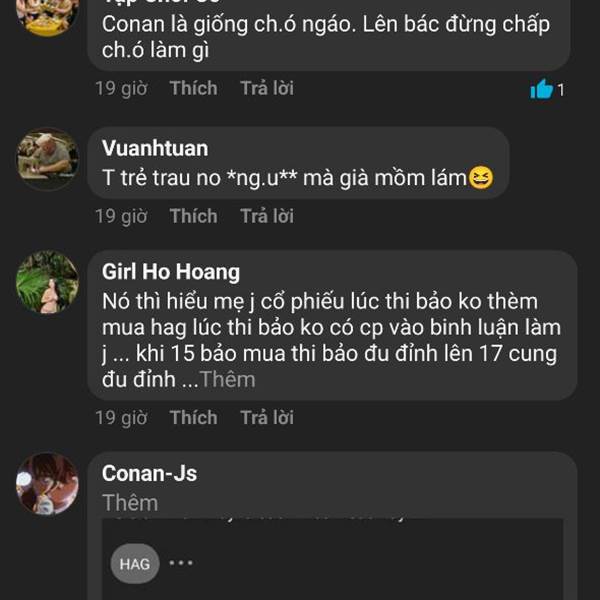Open Girl Ho Hoang's avatar
This screenshot has width=600, height=600.
pyautogui.click(x=47, y=281)
